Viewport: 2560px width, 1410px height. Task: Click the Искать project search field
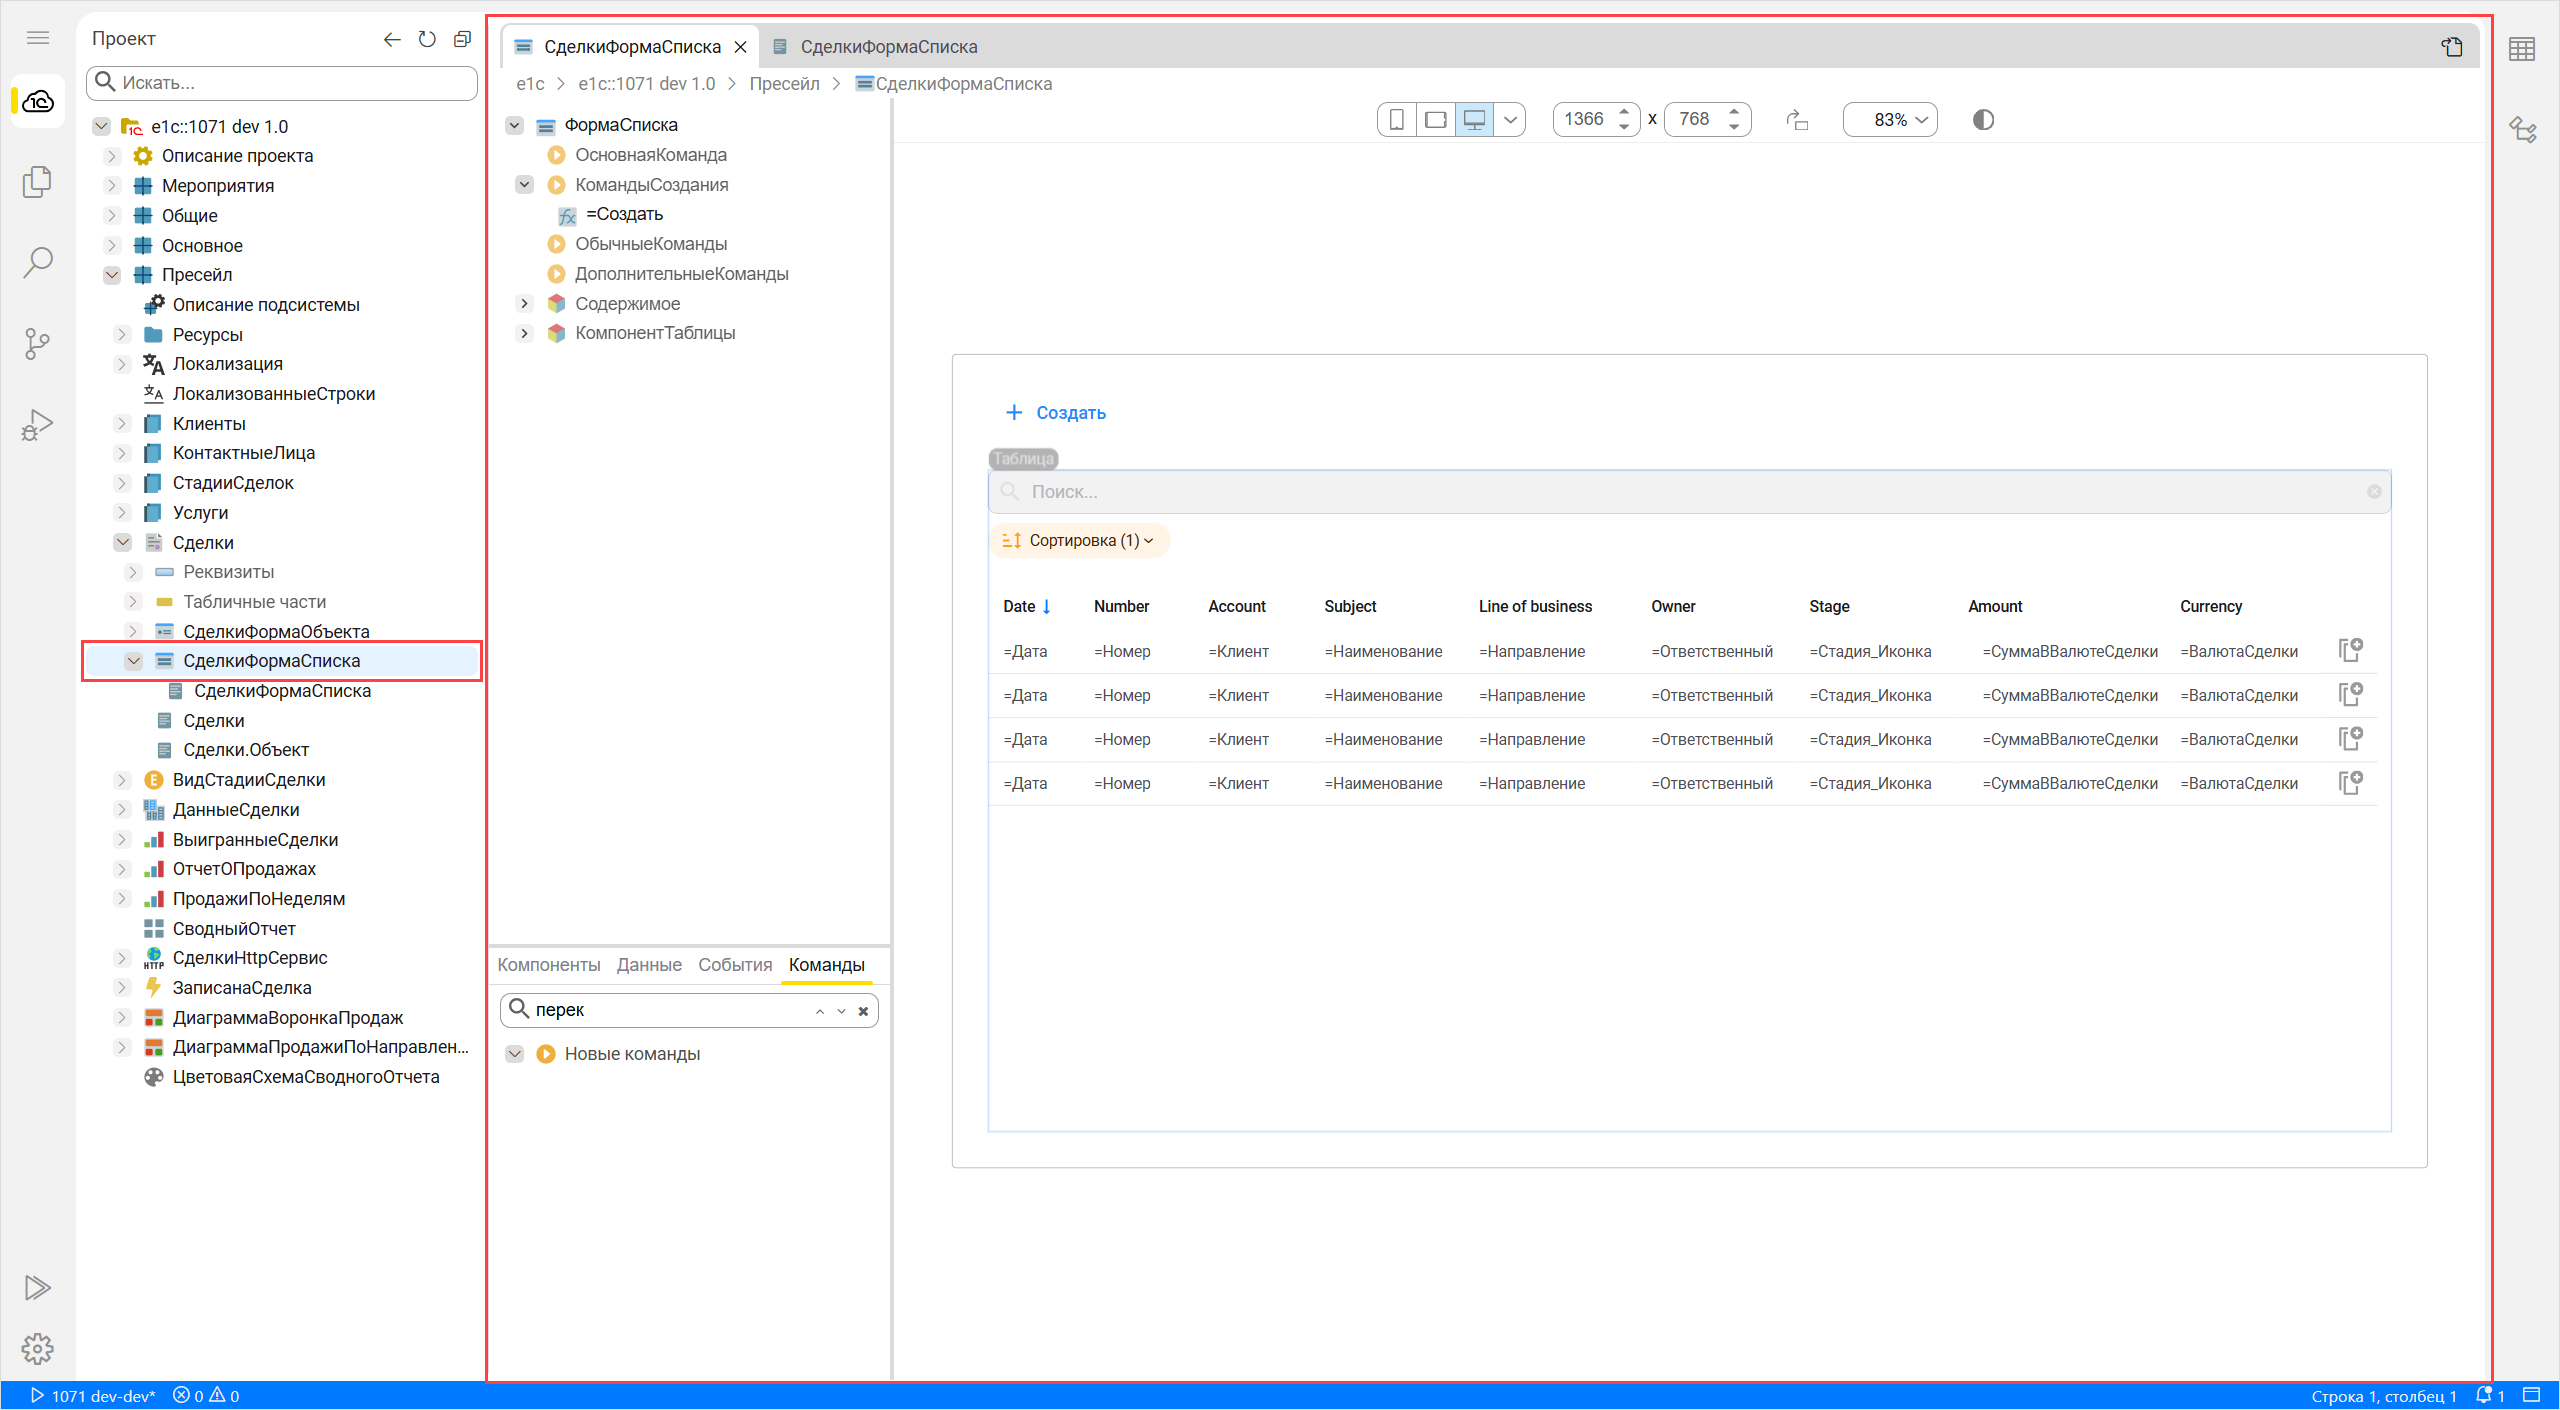282,83
